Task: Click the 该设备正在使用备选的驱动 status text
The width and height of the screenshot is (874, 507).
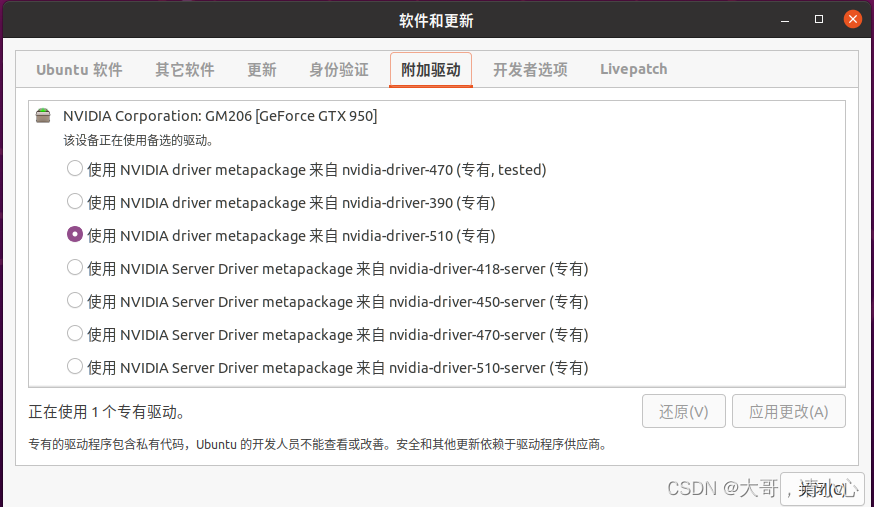Action: point(138,140)
